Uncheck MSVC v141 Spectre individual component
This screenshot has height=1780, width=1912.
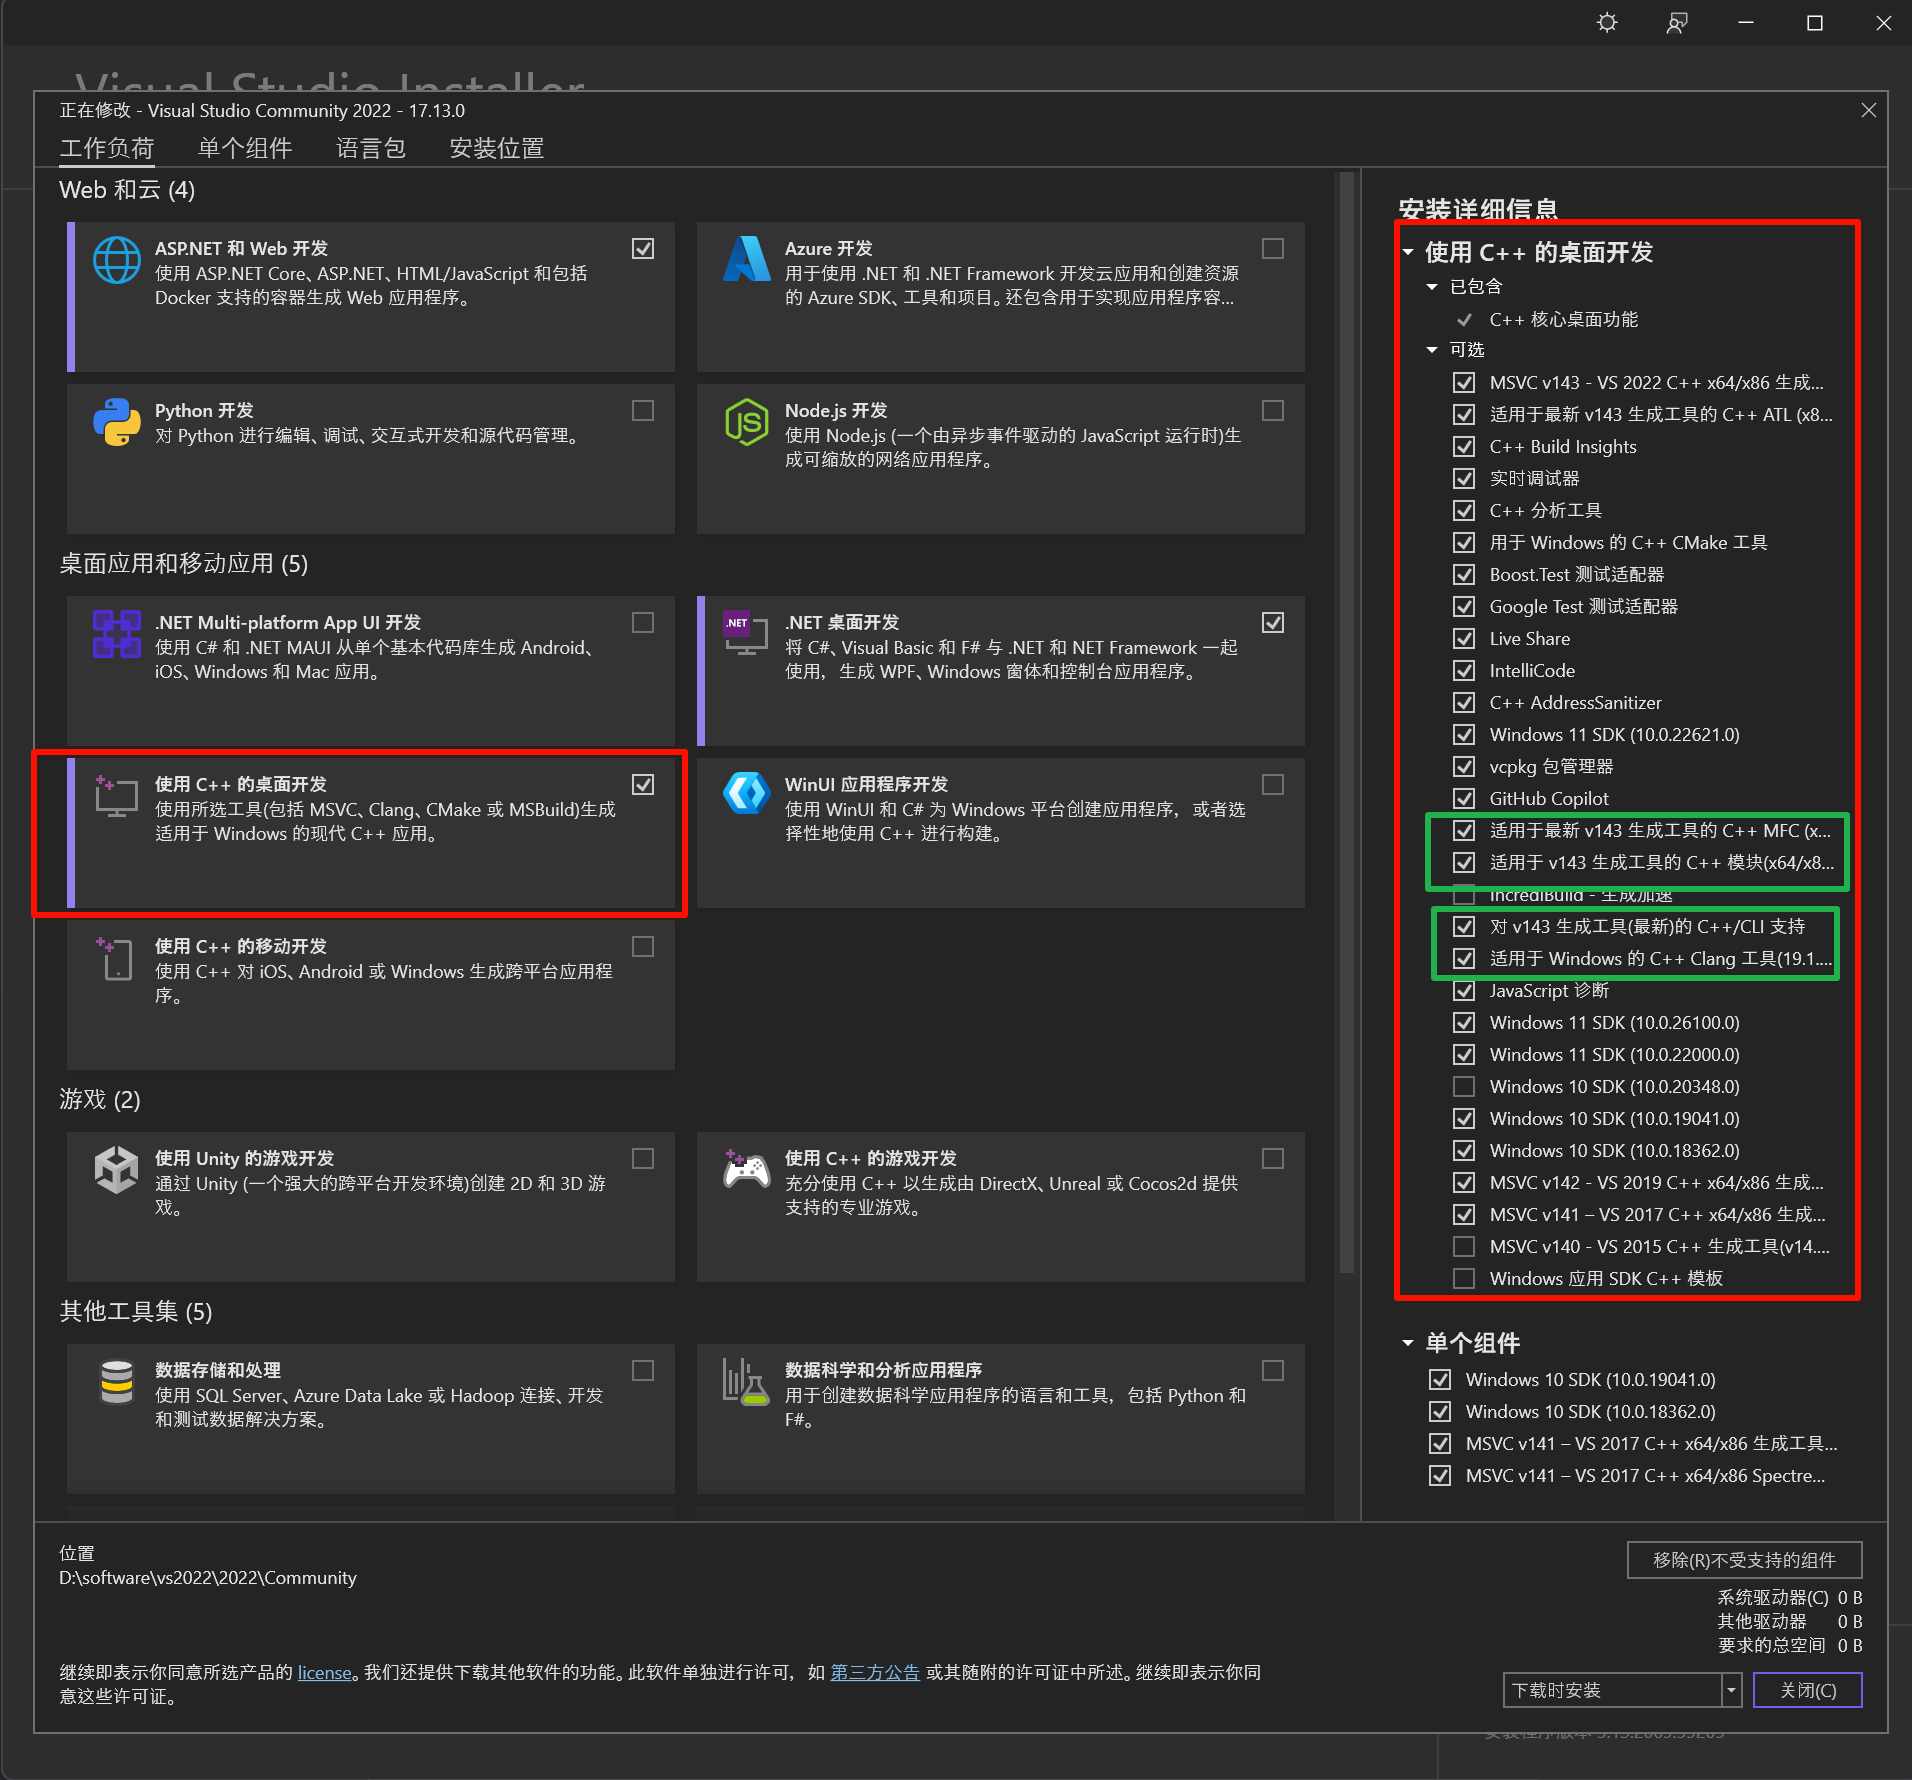1440,1475
